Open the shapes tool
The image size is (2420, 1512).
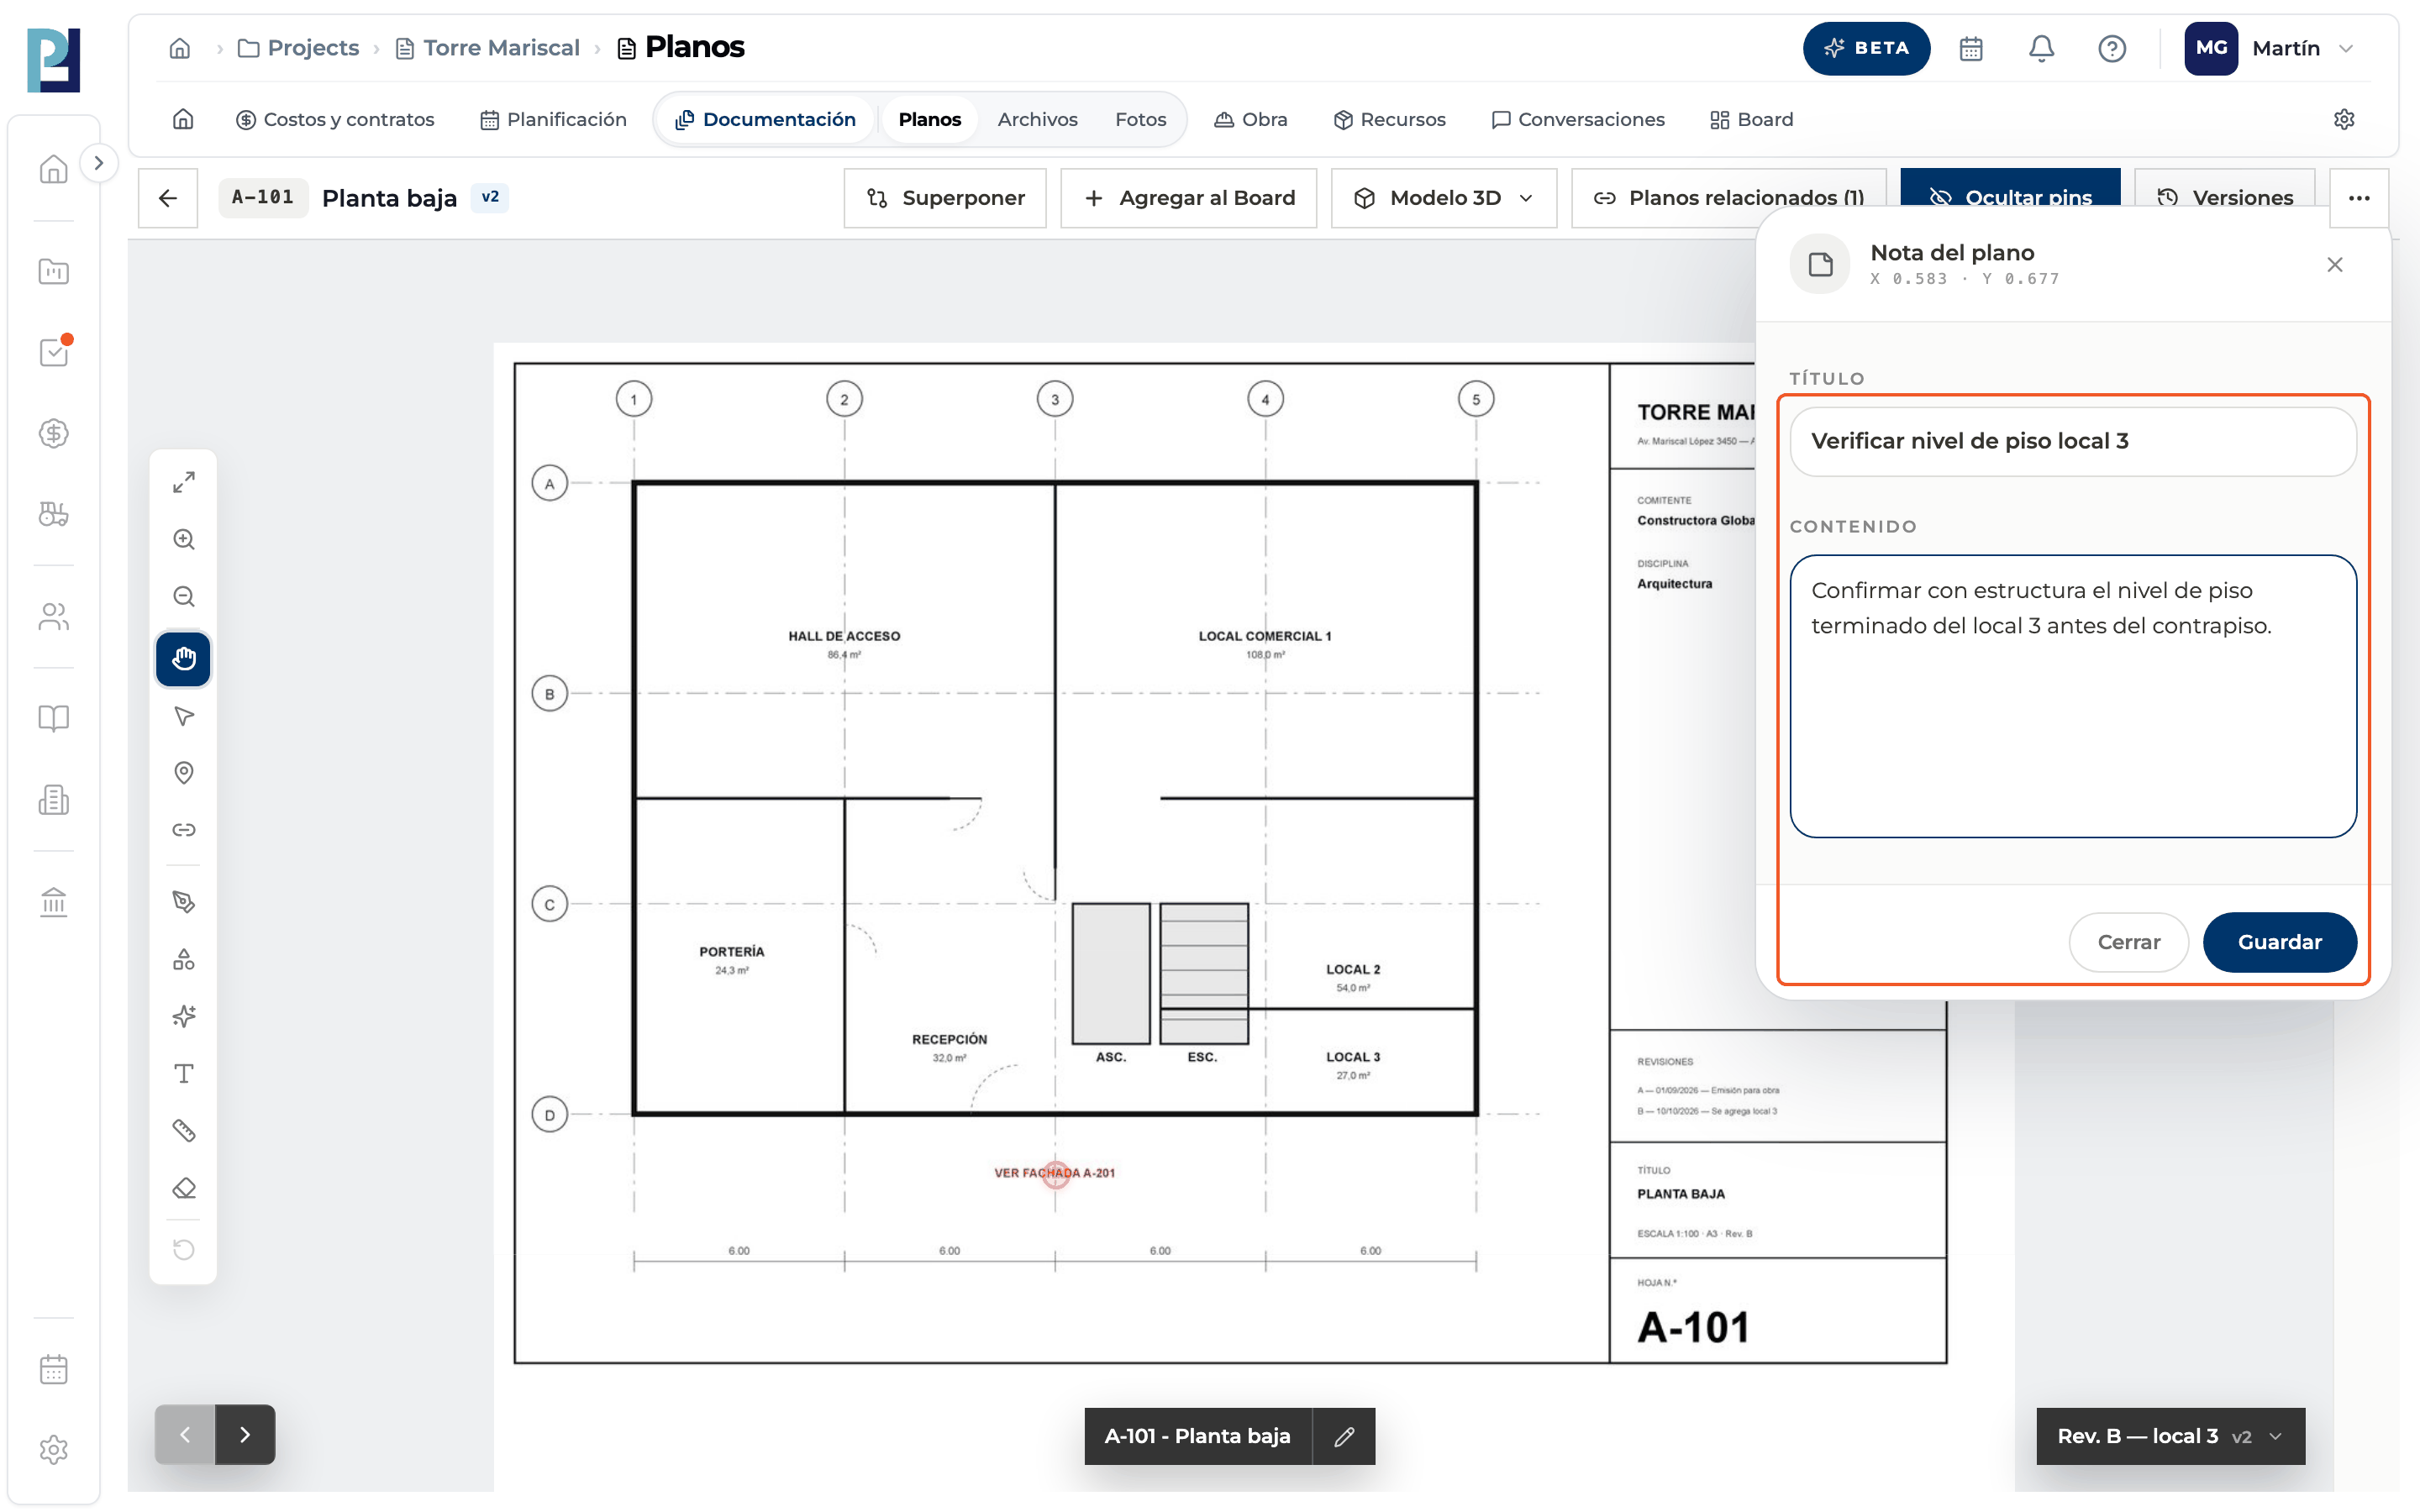[183, 959]
